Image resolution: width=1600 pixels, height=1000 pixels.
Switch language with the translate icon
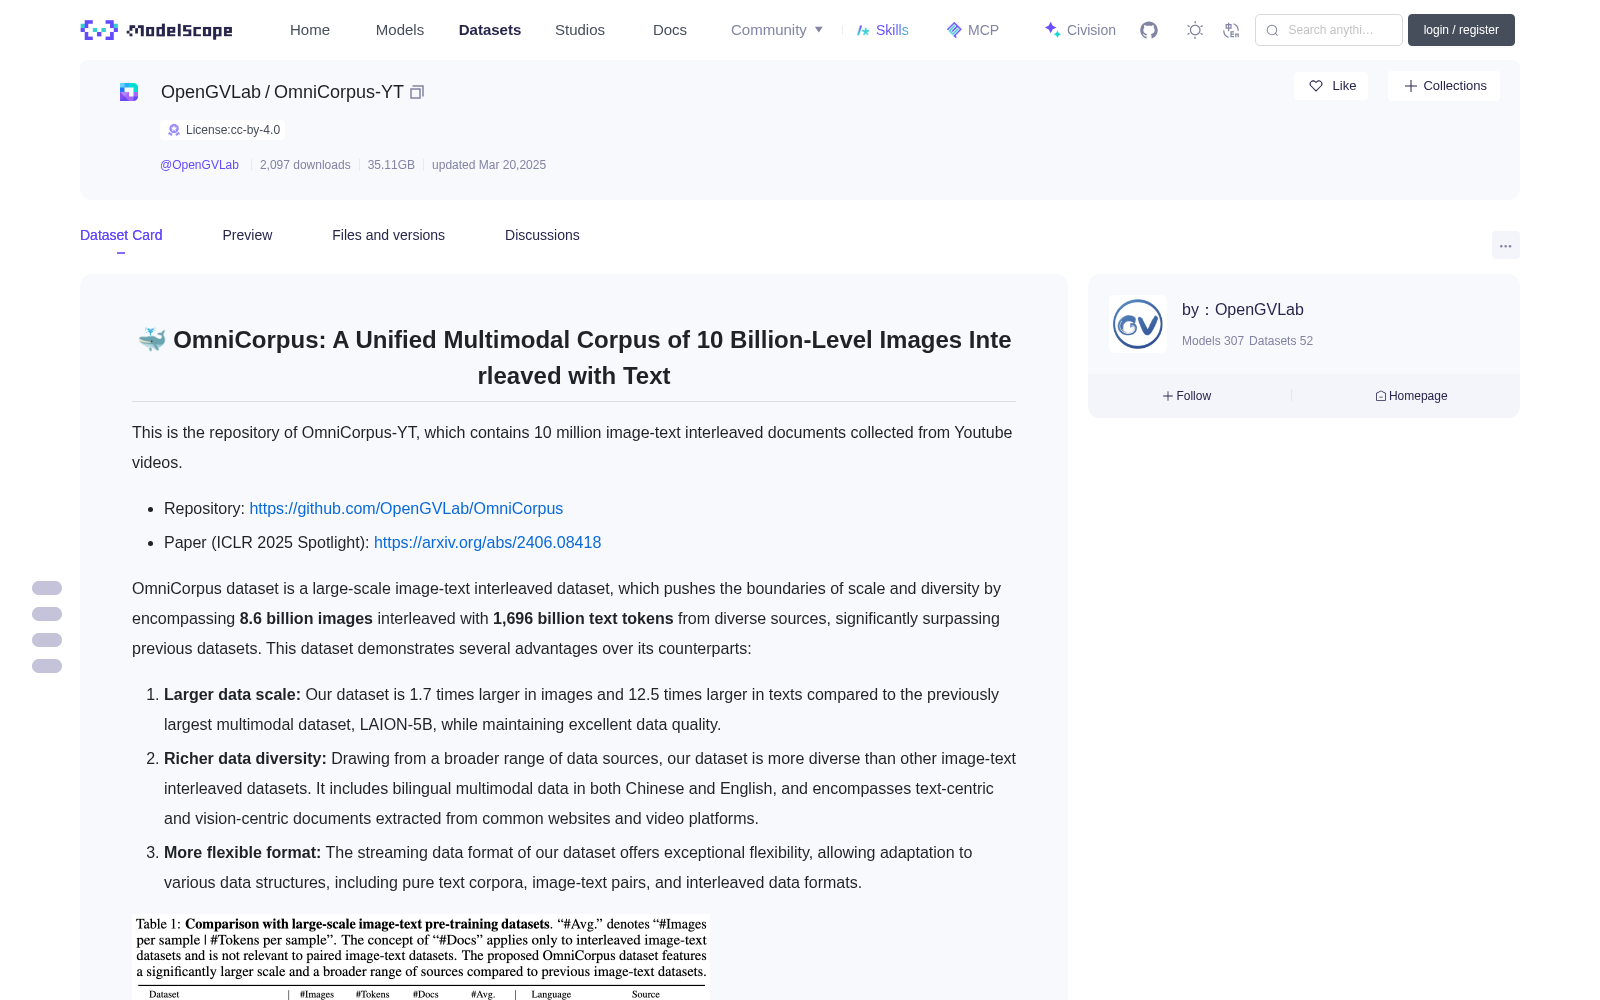coord(1232,30)
